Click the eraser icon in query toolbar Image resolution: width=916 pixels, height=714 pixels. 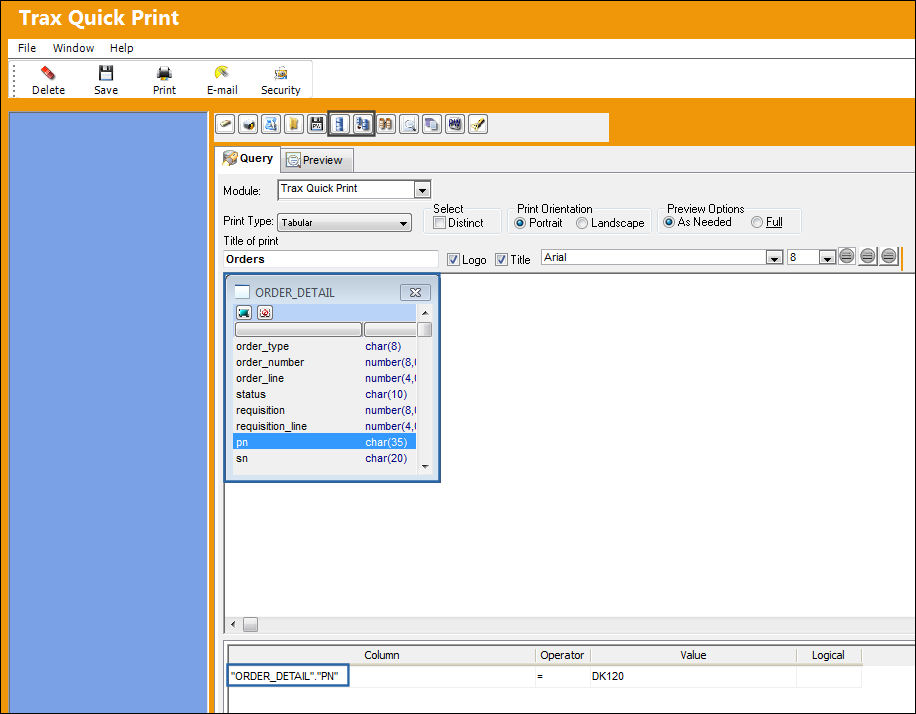point(225,124)
